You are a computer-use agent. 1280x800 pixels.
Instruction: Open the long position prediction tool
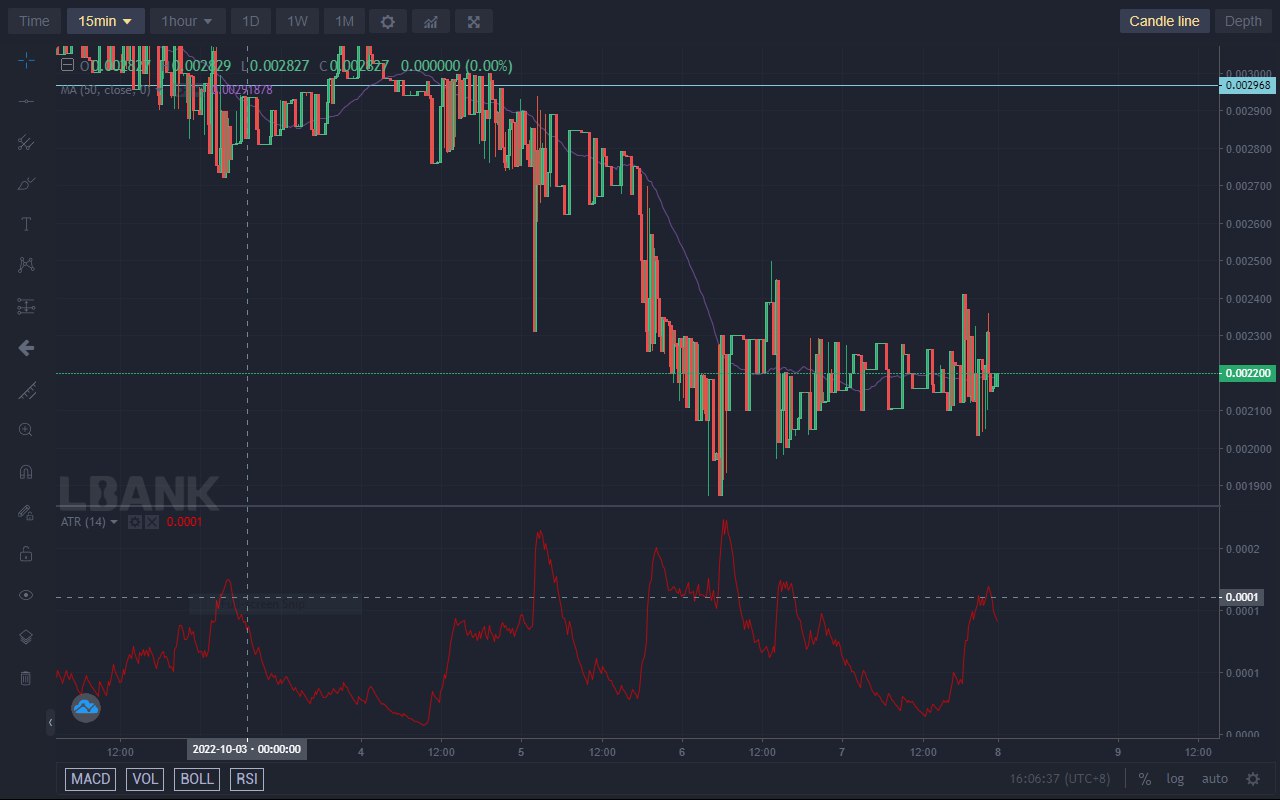tap(26, 307)
